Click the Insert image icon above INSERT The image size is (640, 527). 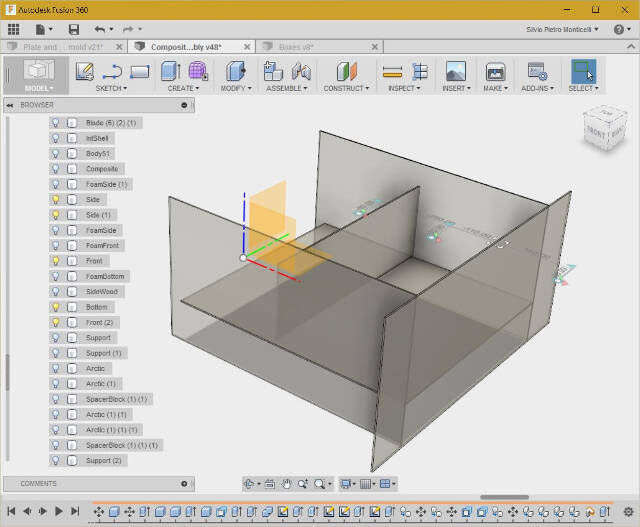455,71
